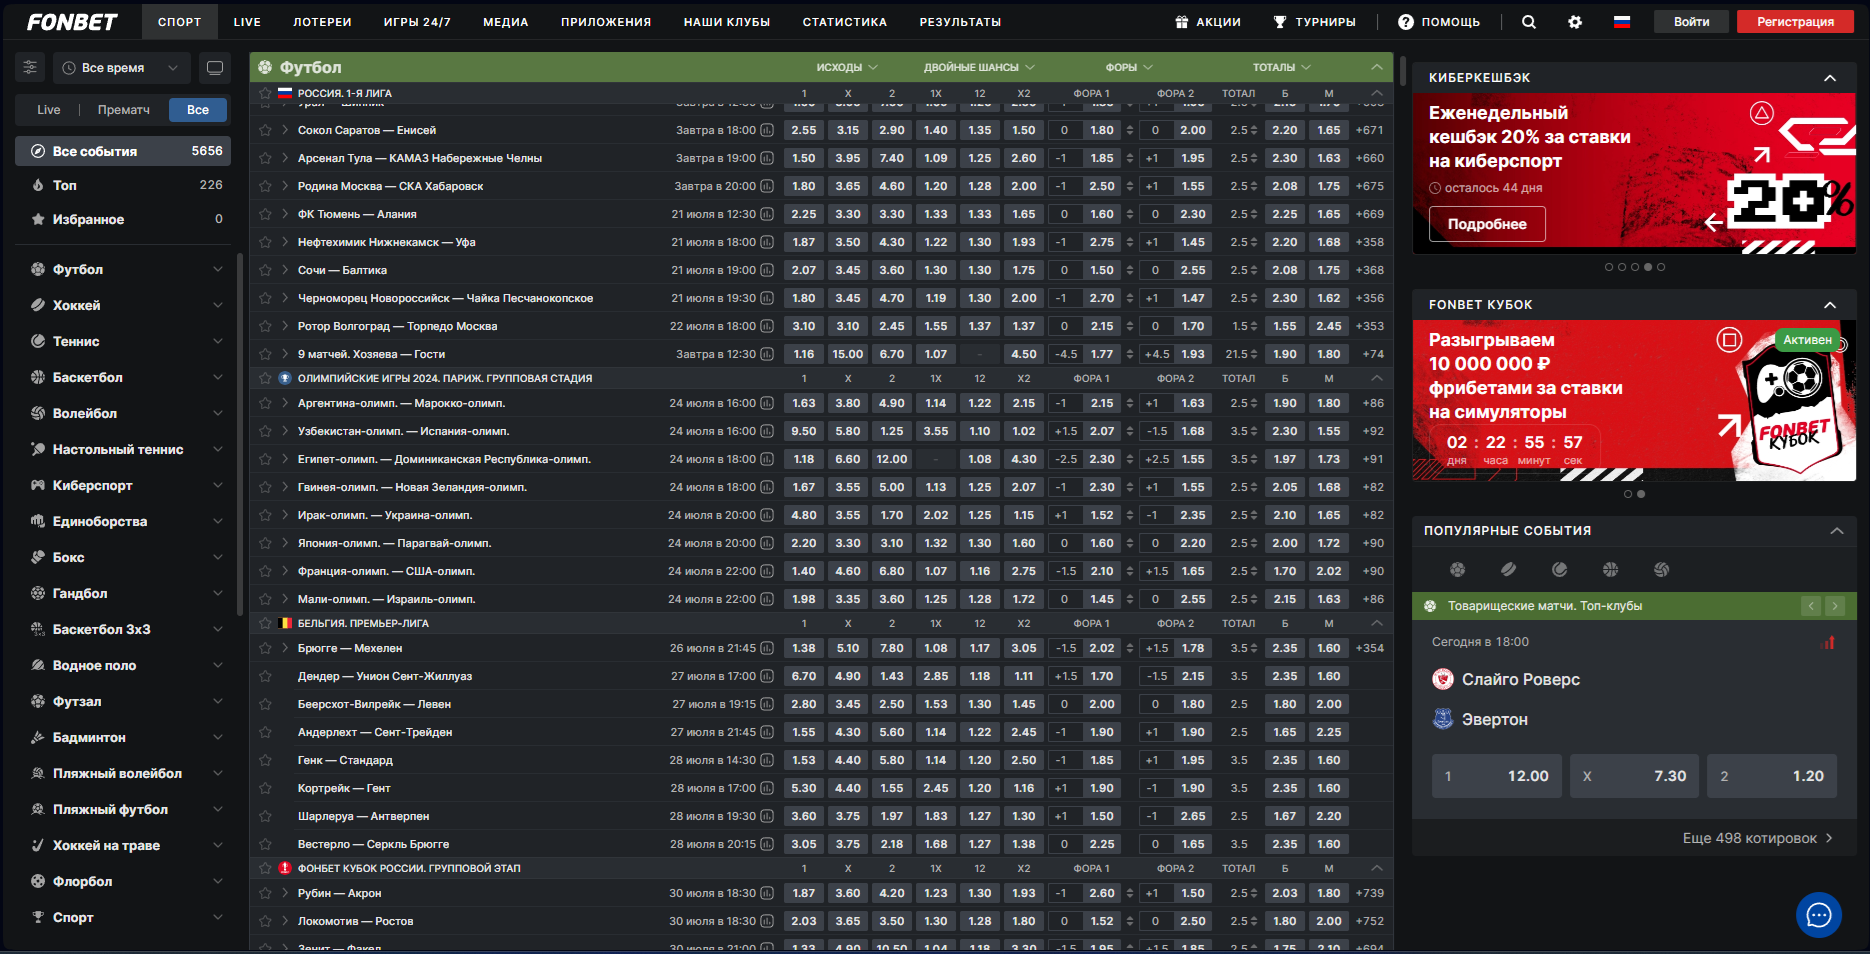Select Live filter toggle
Image resolution: width=1870 pixels, height=954 pixels.
coord(49,110)
